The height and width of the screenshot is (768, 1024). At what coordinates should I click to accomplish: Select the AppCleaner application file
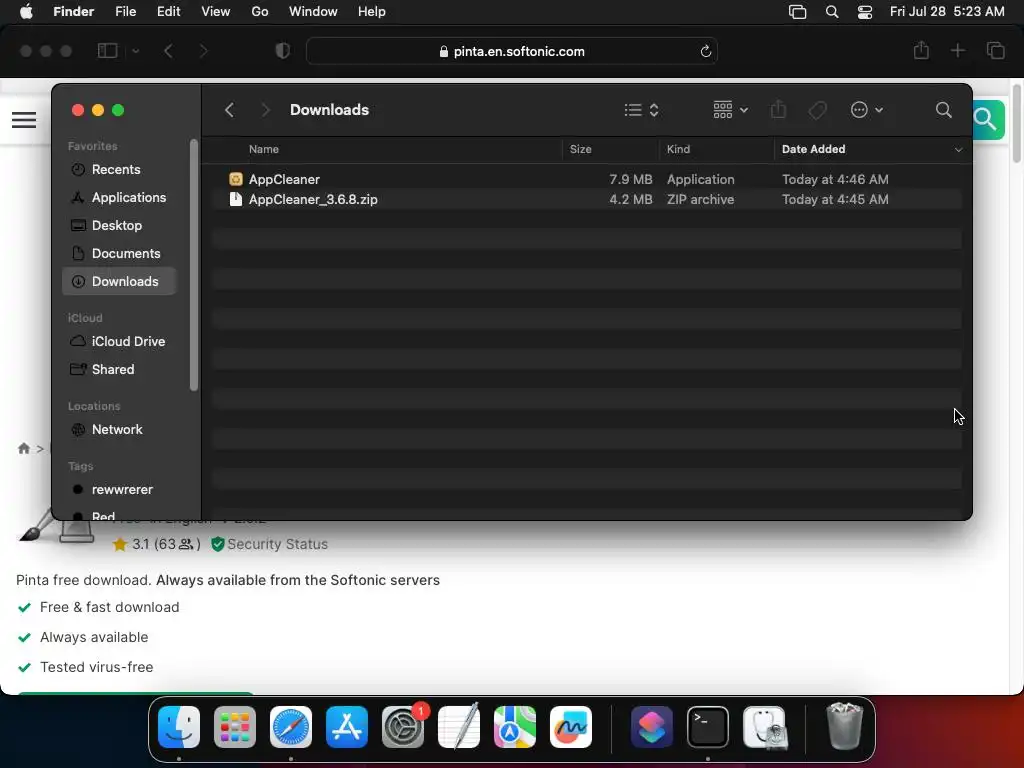586,179
